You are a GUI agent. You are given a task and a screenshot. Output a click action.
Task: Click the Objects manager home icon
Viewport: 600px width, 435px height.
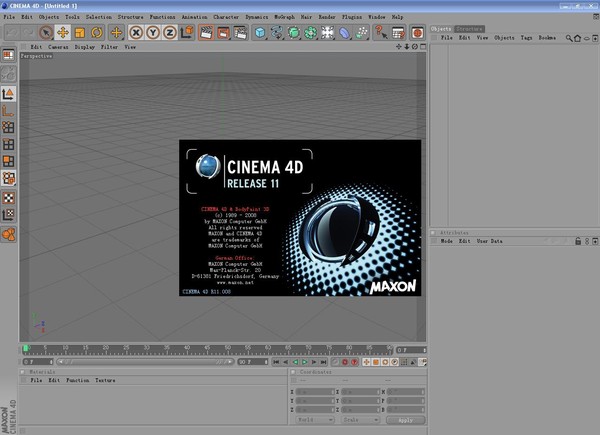coord(577,38)
